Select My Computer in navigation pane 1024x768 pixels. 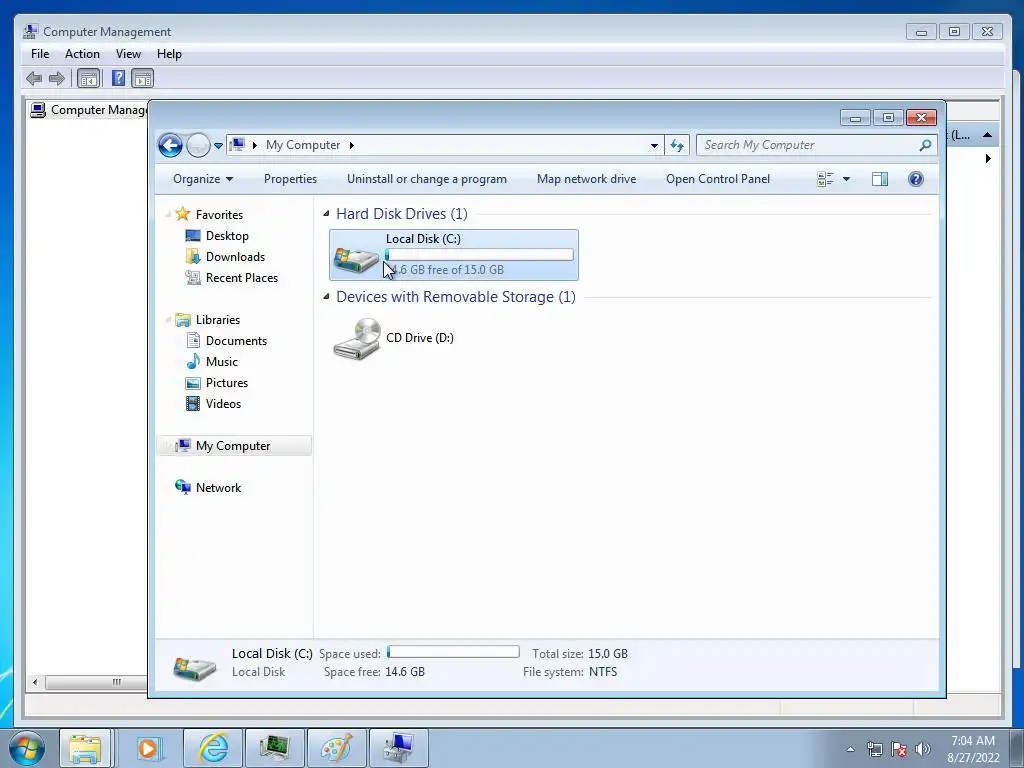[232, 445]
